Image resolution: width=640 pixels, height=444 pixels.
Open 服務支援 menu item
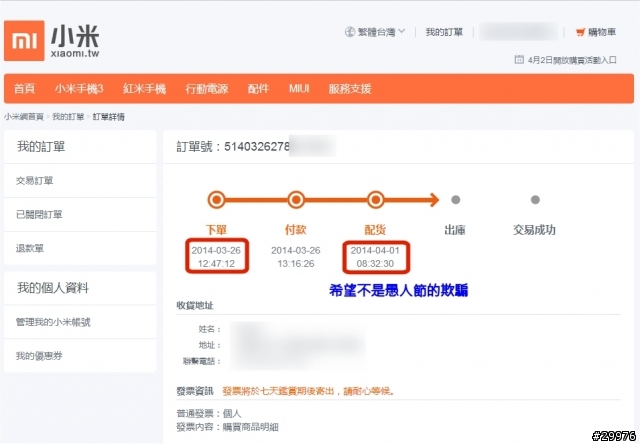pyautogui.click(x=350, y=88)
